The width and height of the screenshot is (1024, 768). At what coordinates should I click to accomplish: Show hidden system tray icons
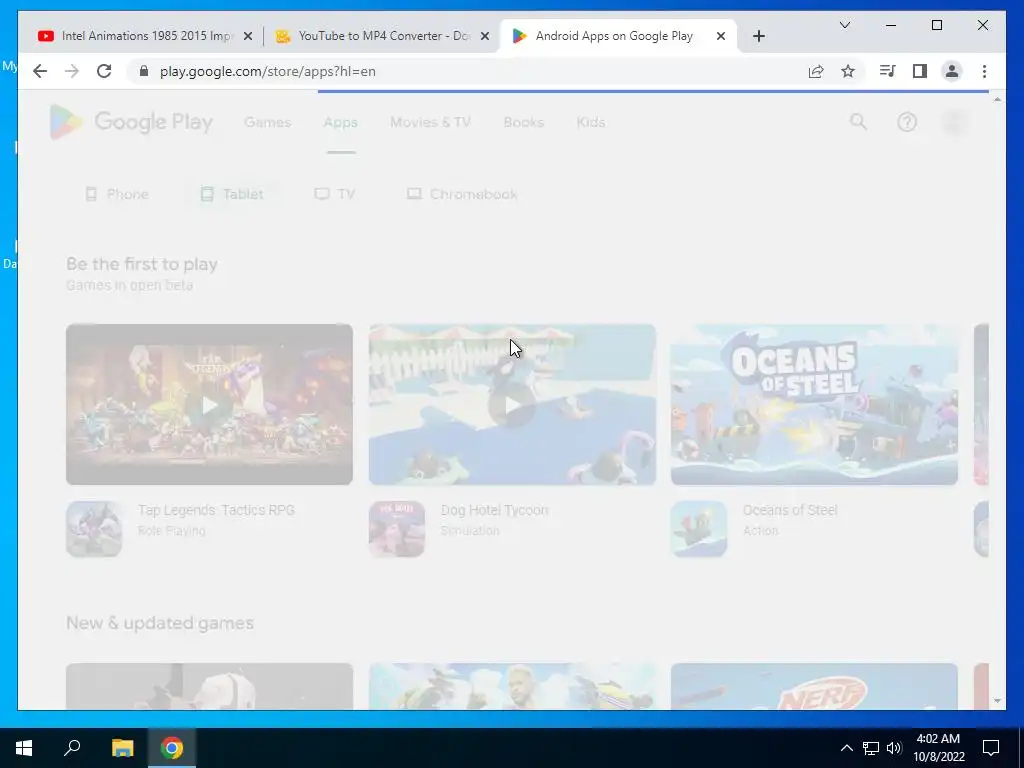[846, 748]
